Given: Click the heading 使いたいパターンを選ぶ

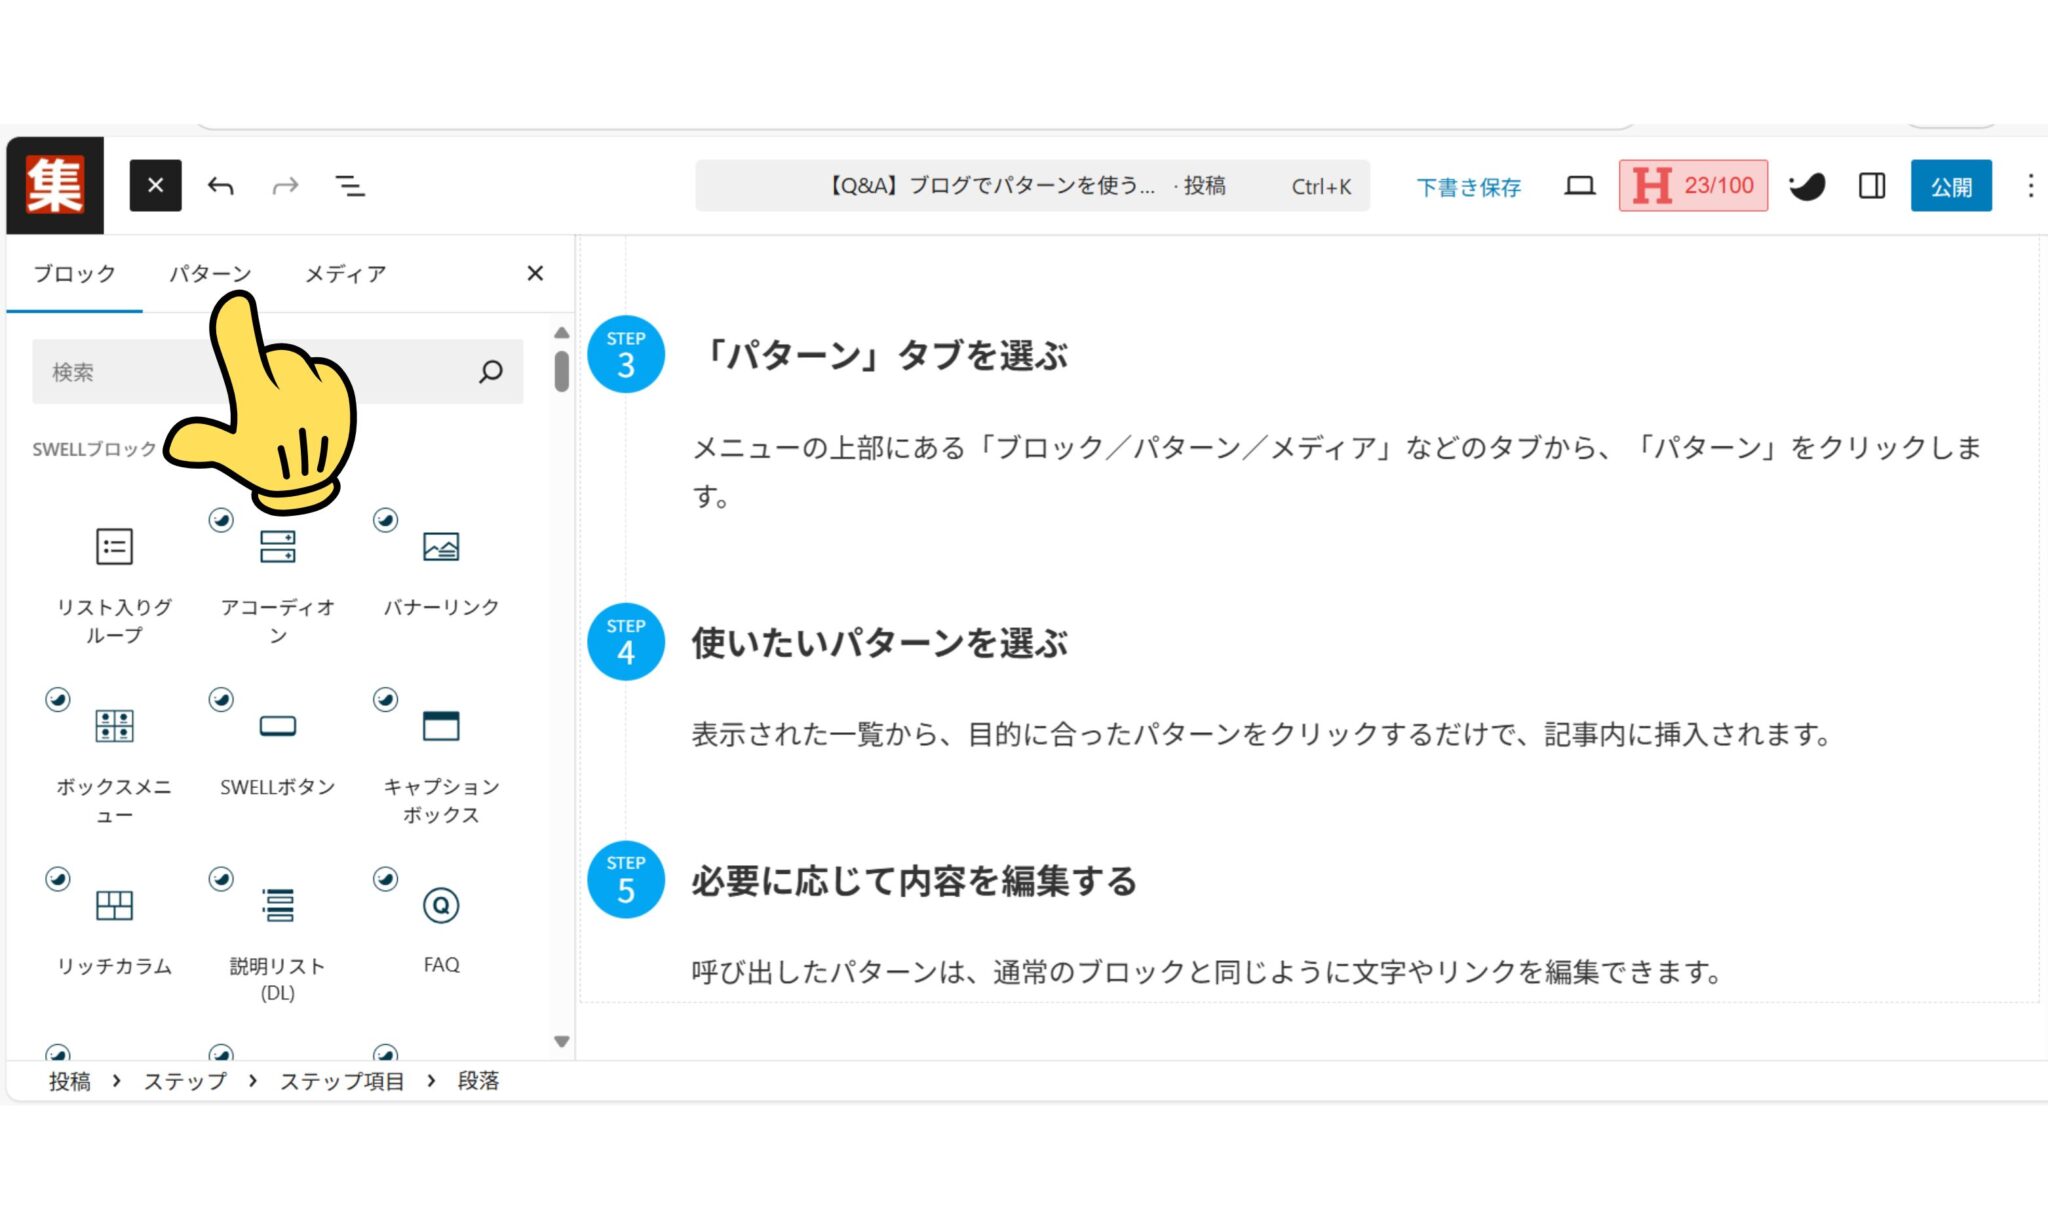Looking at the screenshot, I should click(880, 643).
